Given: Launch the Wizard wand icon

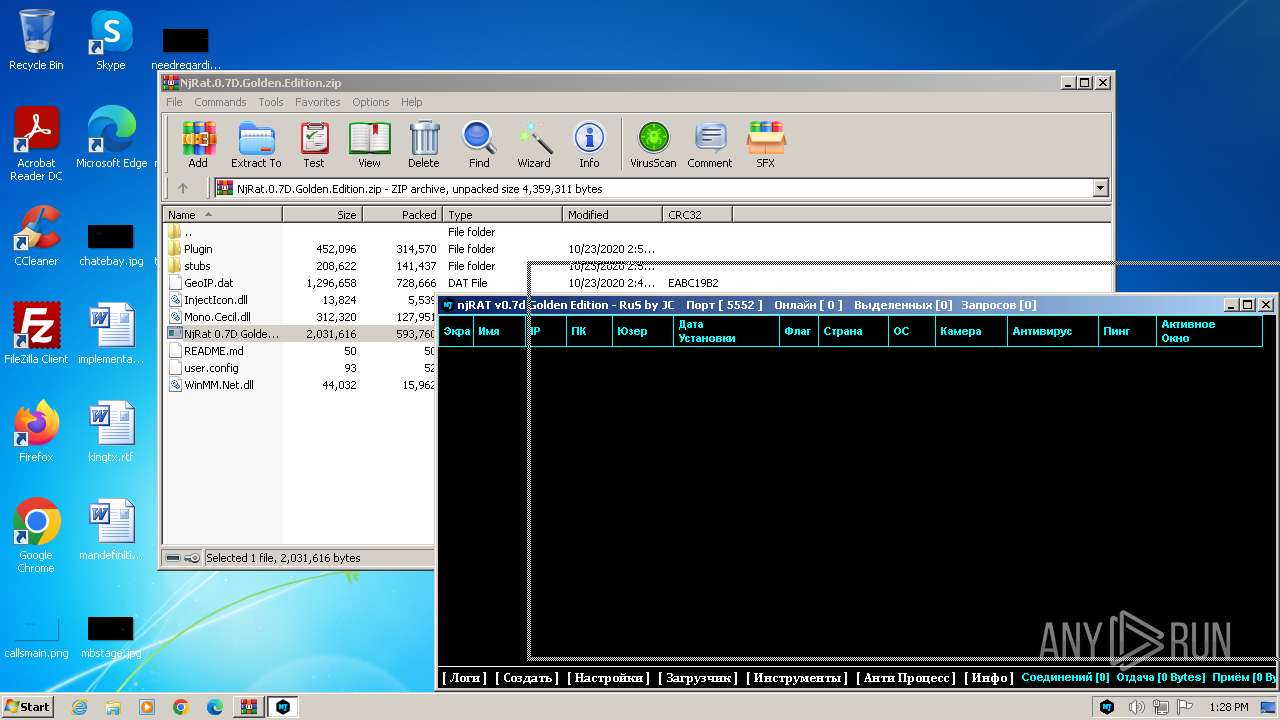Looking at the screenshot, I should 534,145.
